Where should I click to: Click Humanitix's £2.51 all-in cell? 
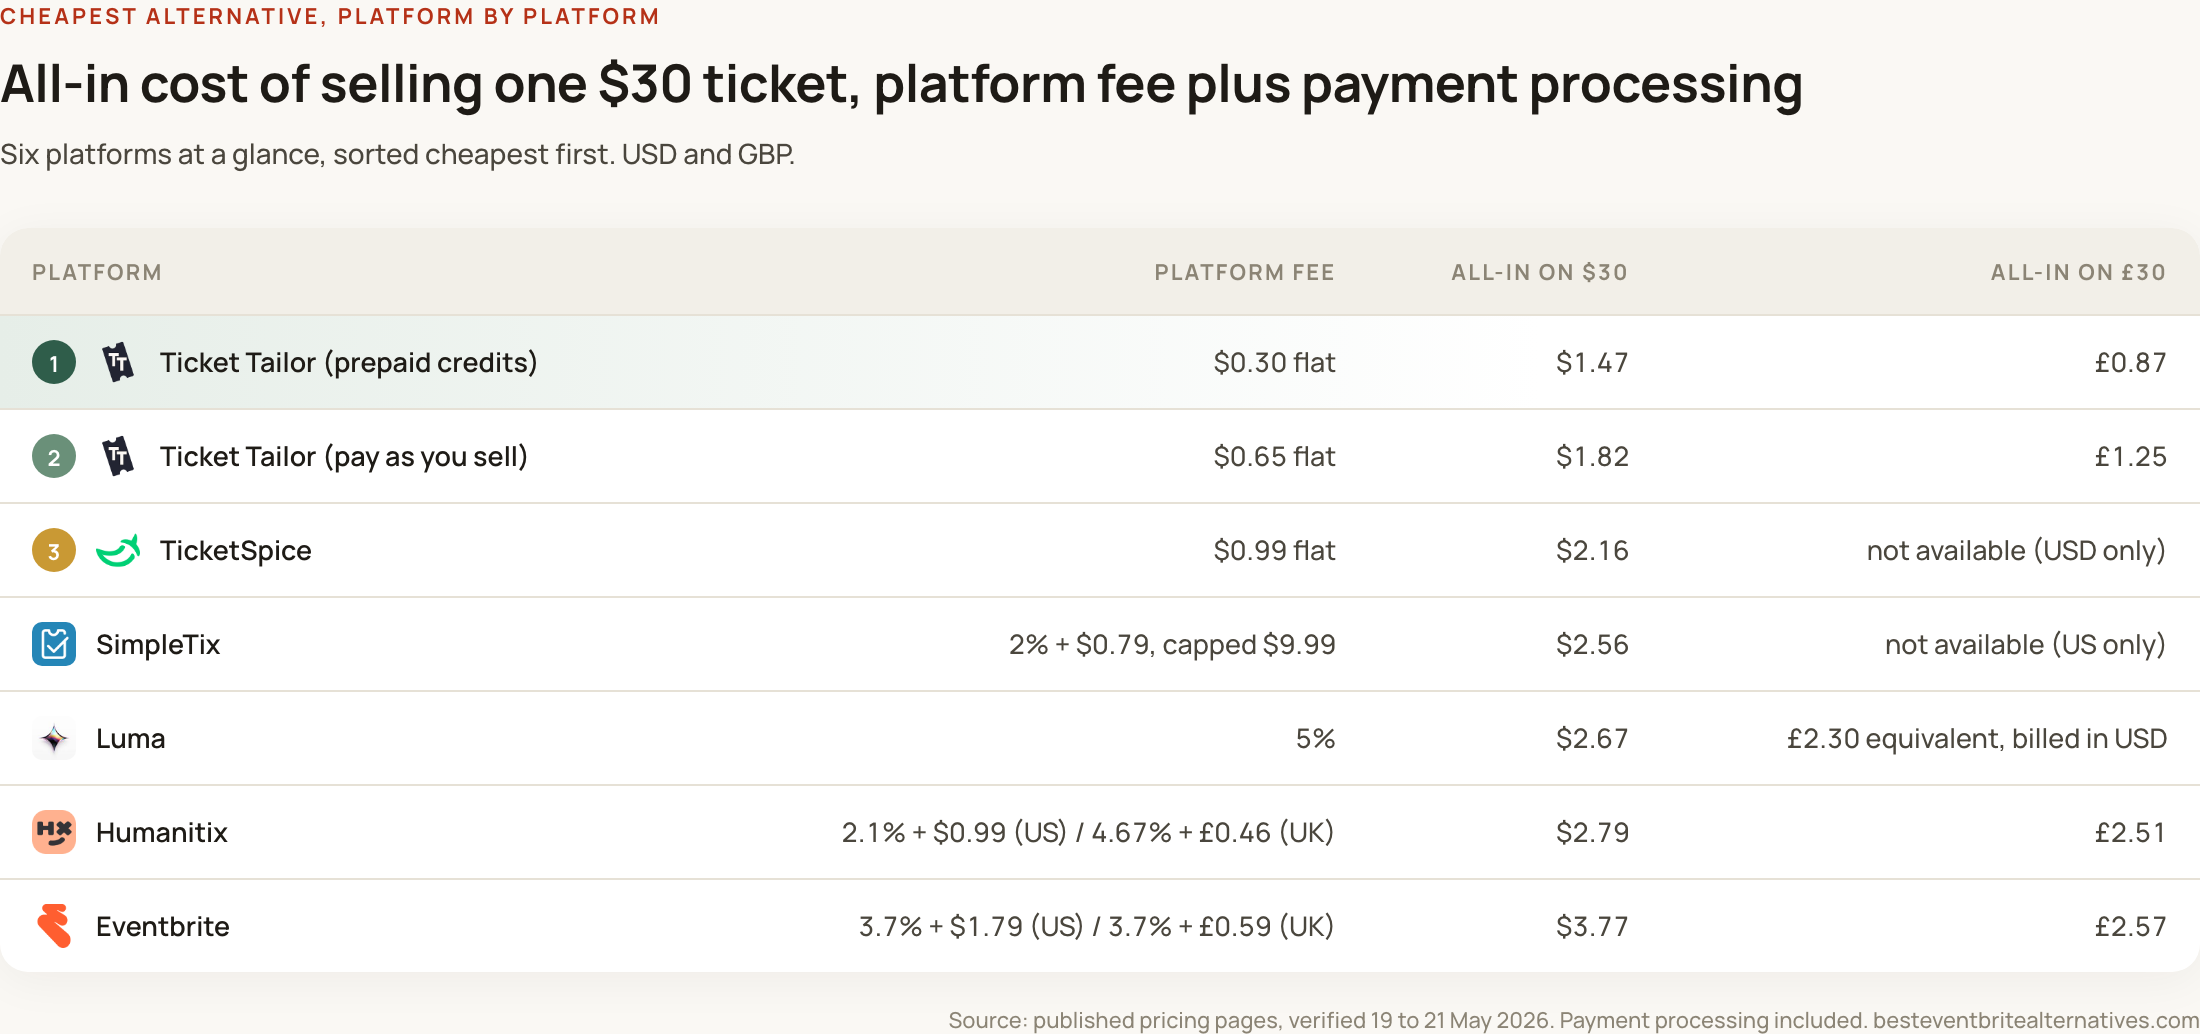click(2130, 832)
